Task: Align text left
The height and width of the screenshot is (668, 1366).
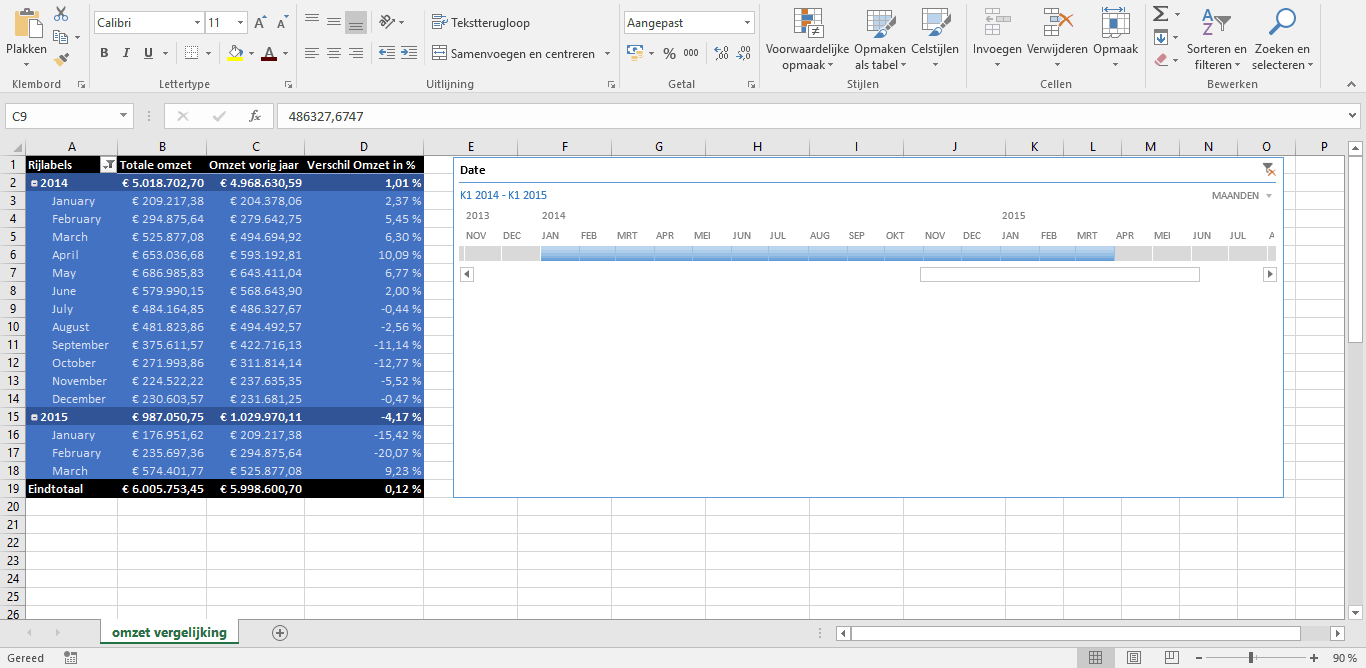Action: pos(311,53)
